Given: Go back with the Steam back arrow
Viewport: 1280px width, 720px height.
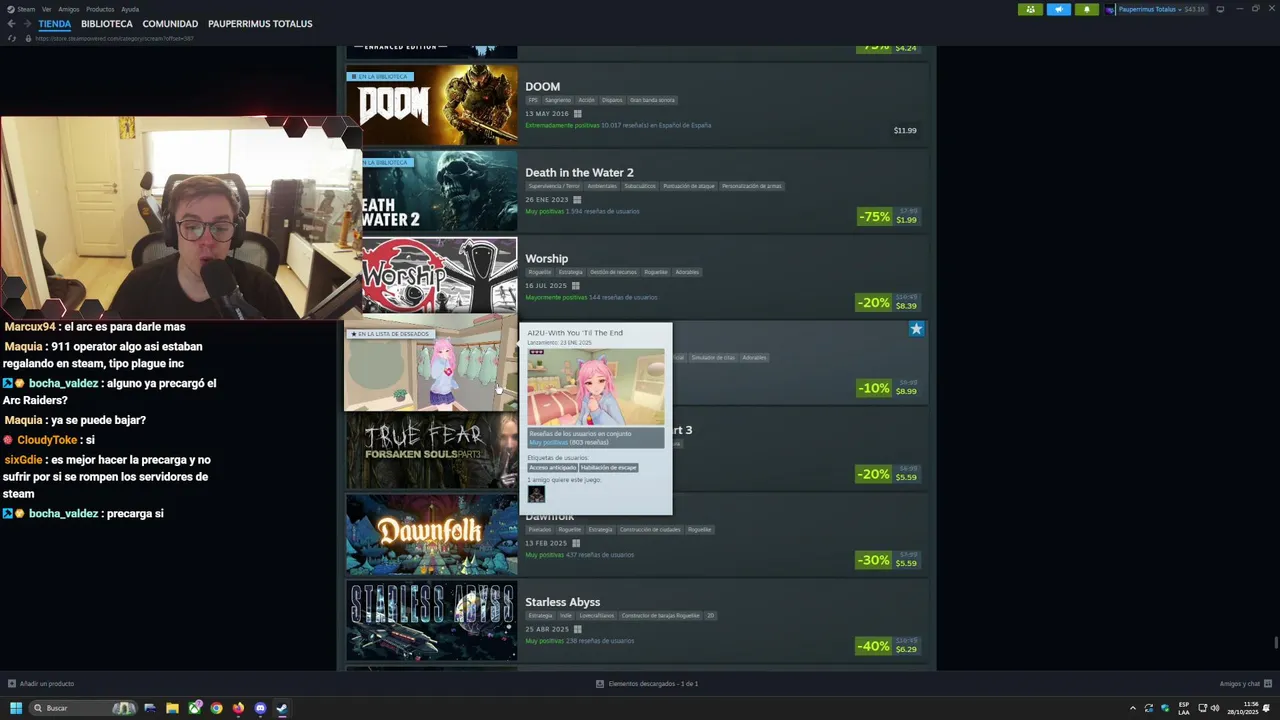Looking at the screenshot, I should [x=12, y=24].
